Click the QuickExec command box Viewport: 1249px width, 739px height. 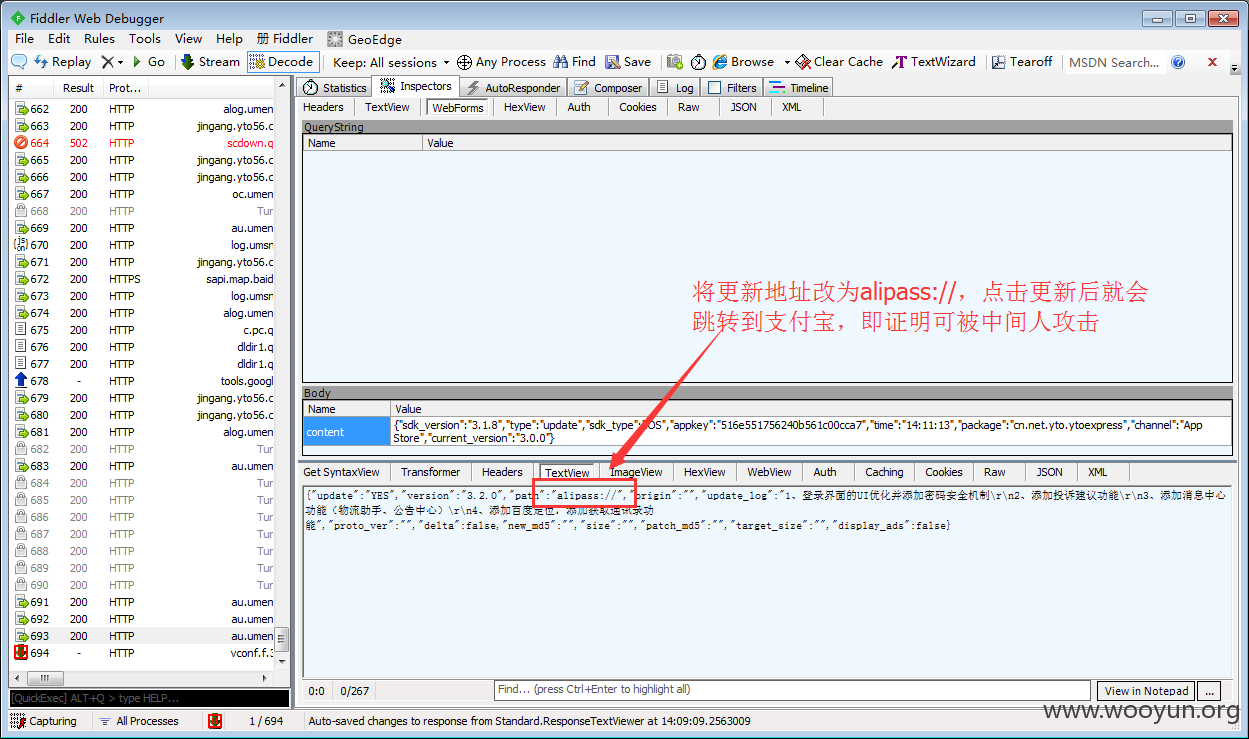tap(149, 698)
